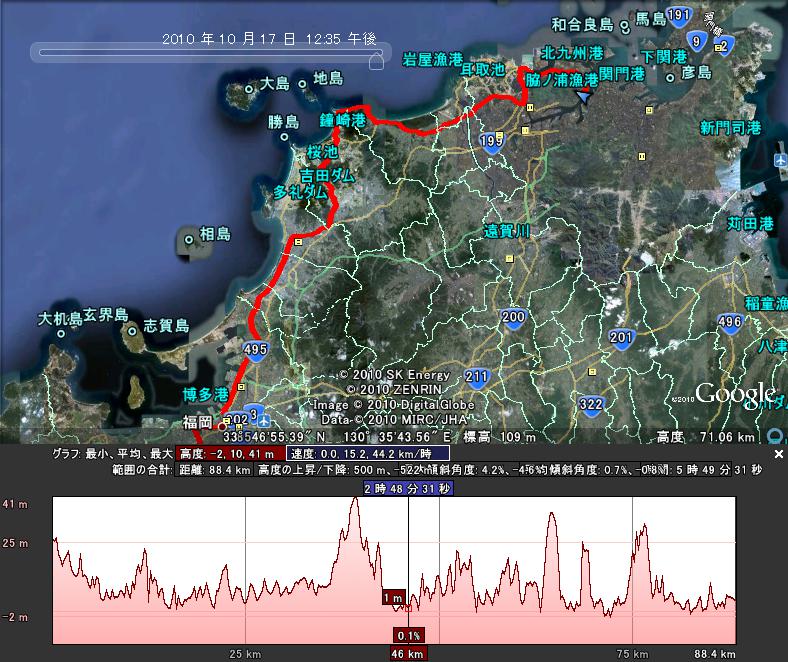Select the 高度 elevation graph metric
This screenshot has height=662, width=788.
click(229, 454)
